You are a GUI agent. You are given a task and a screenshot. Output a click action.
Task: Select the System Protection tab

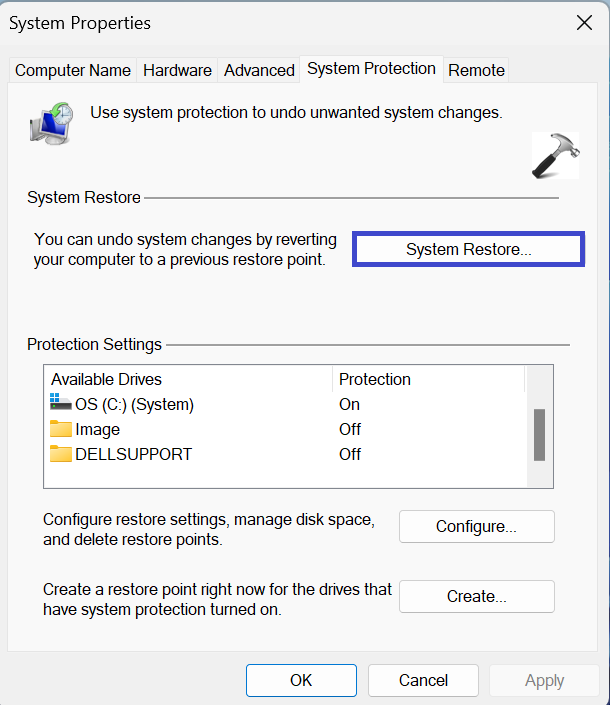pyautogui.click(x=371, y=69)
